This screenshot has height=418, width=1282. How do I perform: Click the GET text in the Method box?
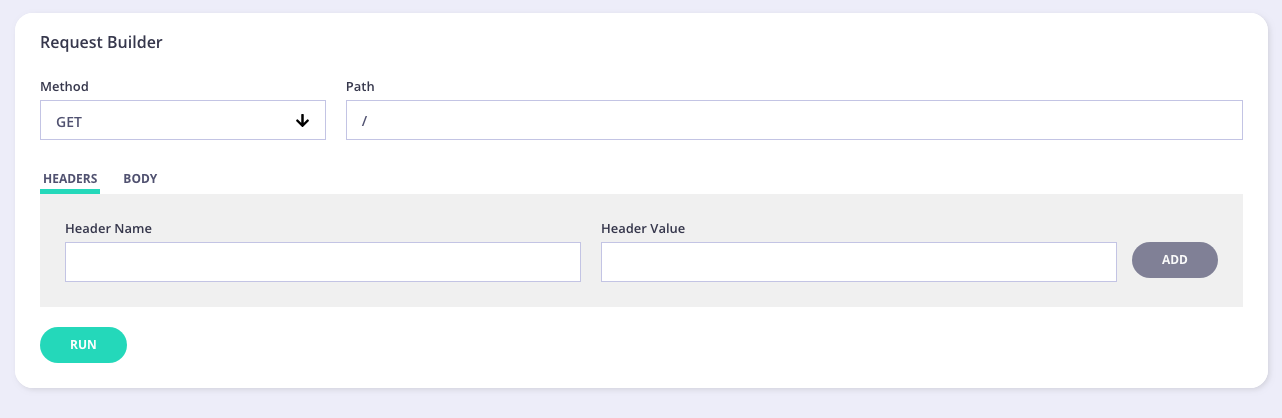pos(69,121)
